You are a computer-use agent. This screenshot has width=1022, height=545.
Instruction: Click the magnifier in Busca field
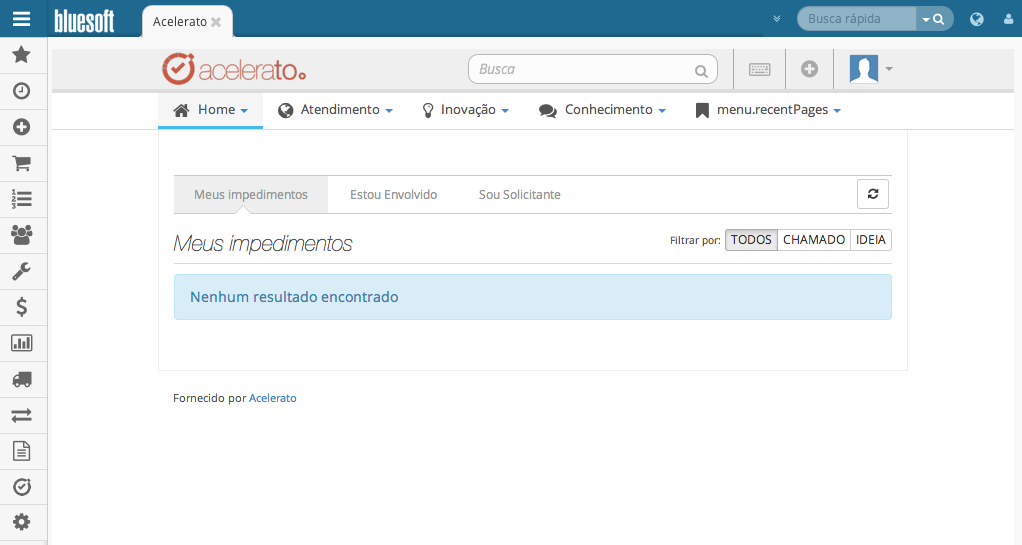click(701, 71)
